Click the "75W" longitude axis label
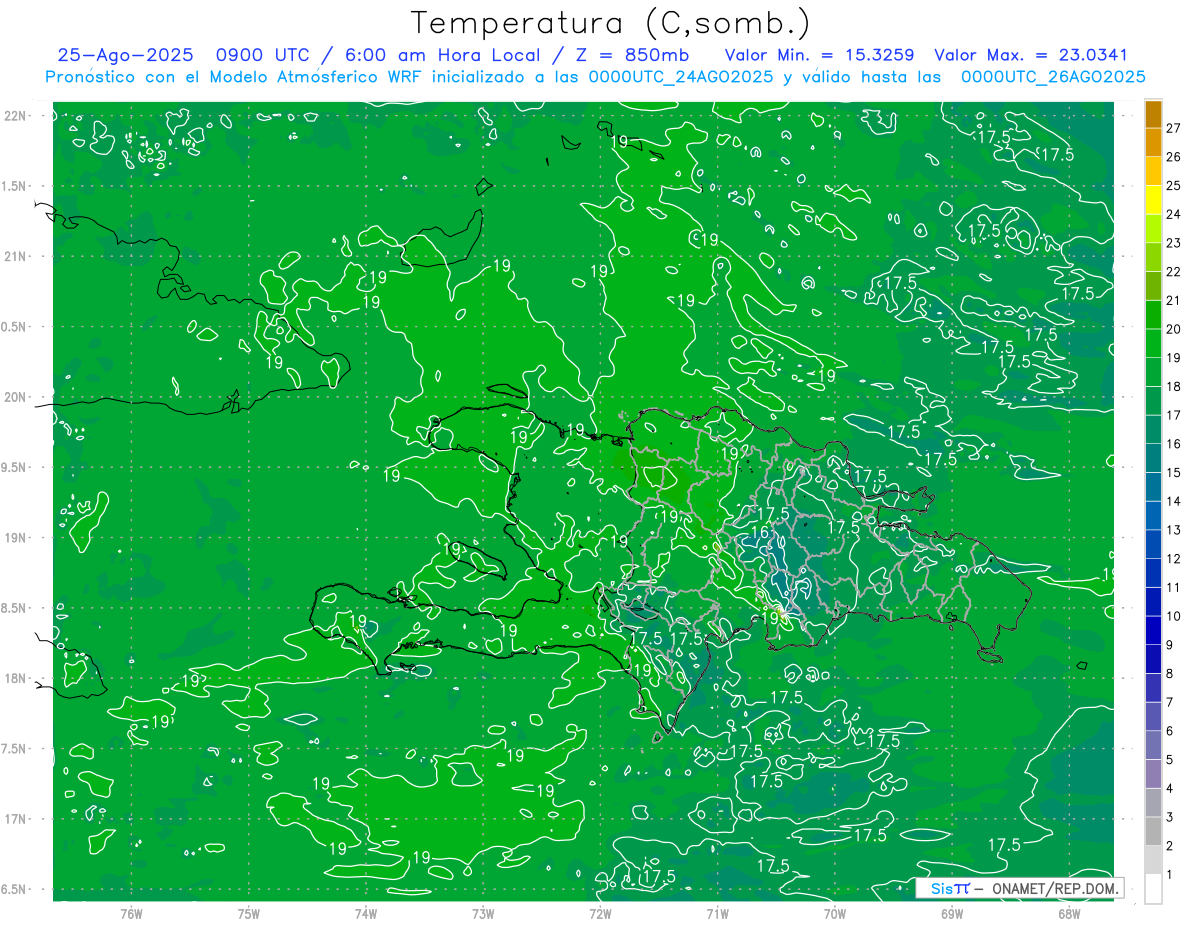 tap(249, 913)
